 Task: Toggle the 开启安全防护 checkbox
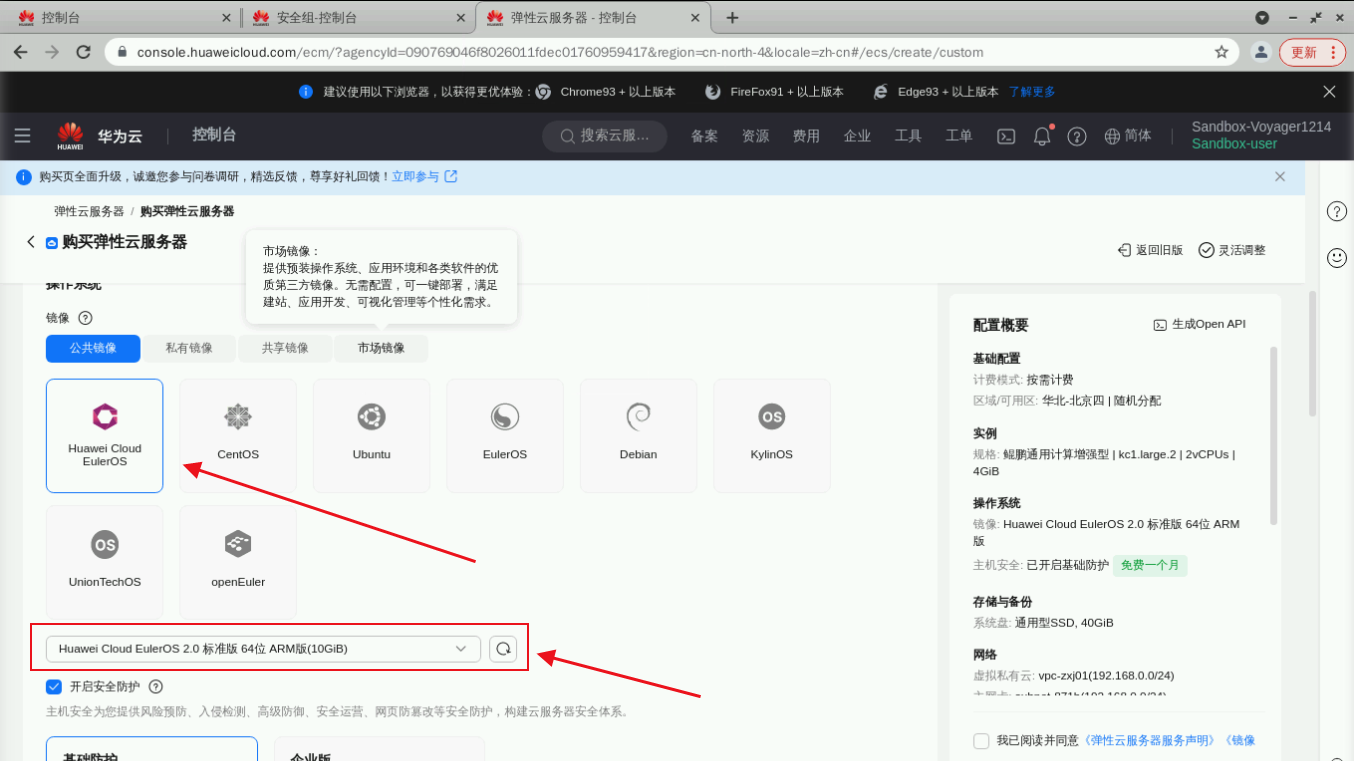(54, 687)
